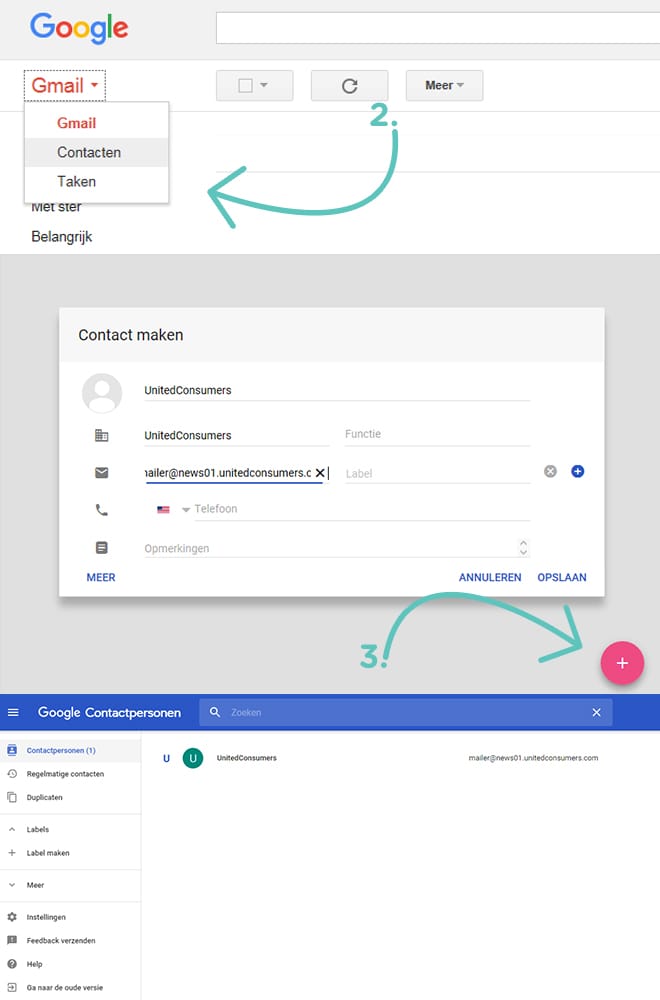Edit the name field UnitedConsumers

pos(337,390)
